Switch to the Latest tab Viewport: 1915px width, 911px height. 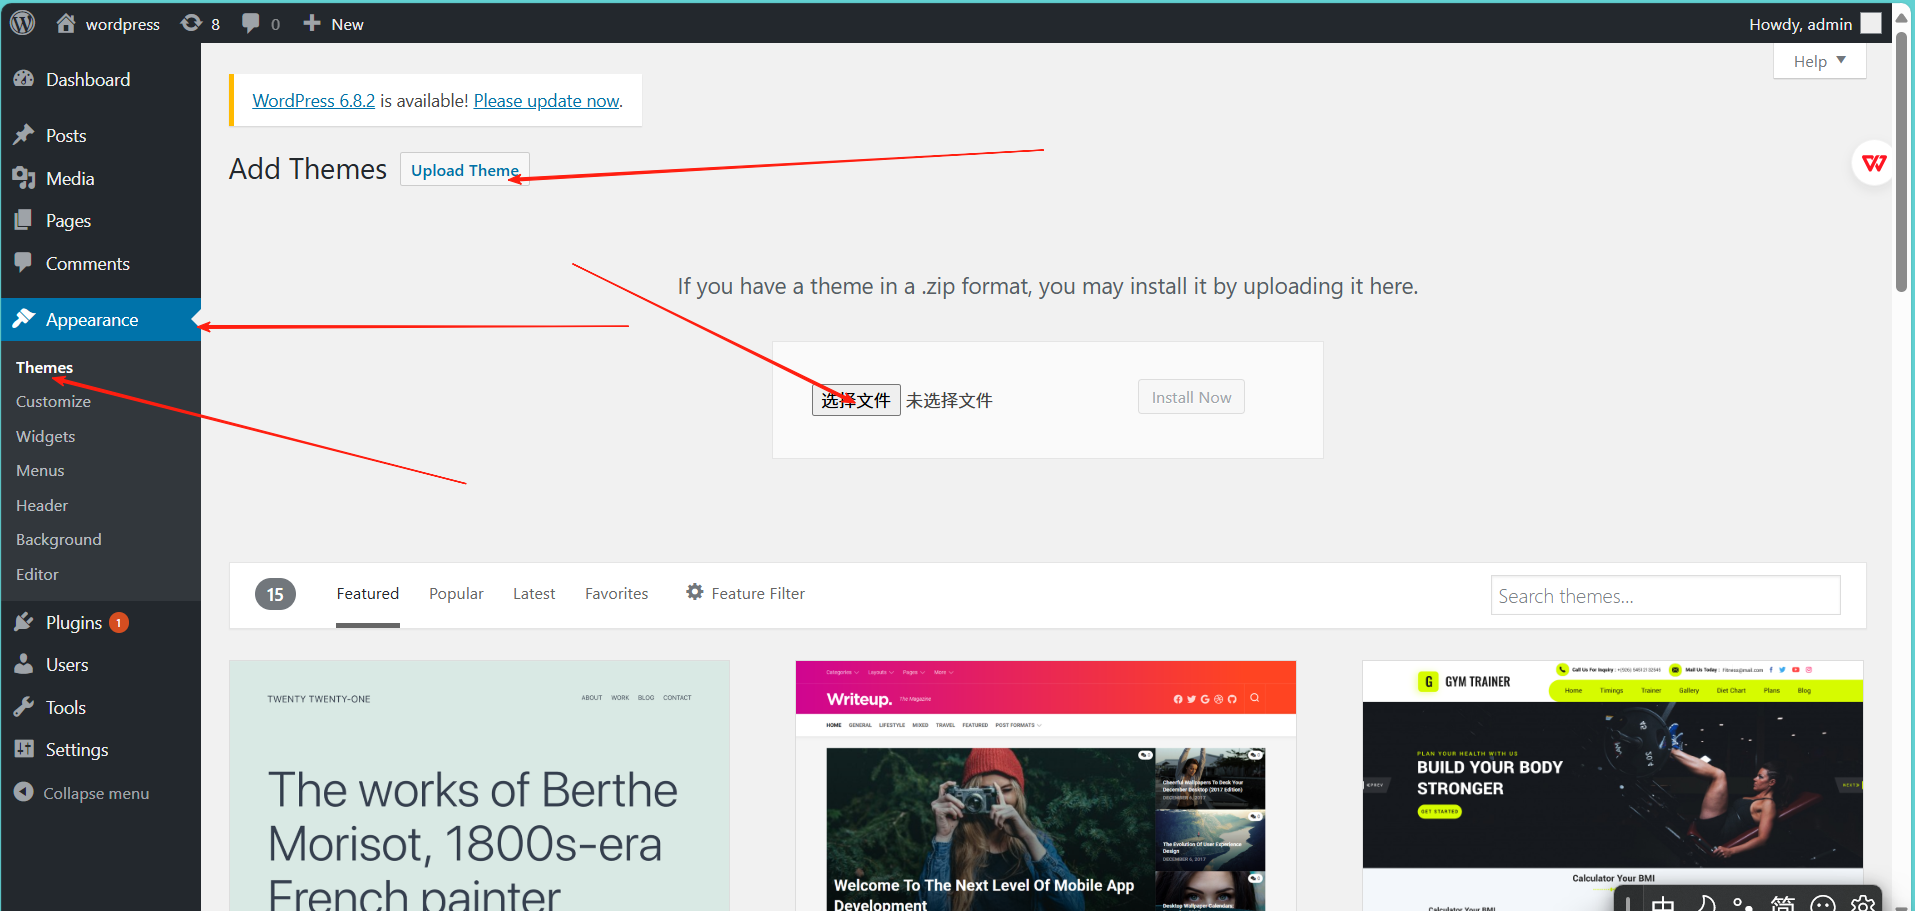point(534,594)
